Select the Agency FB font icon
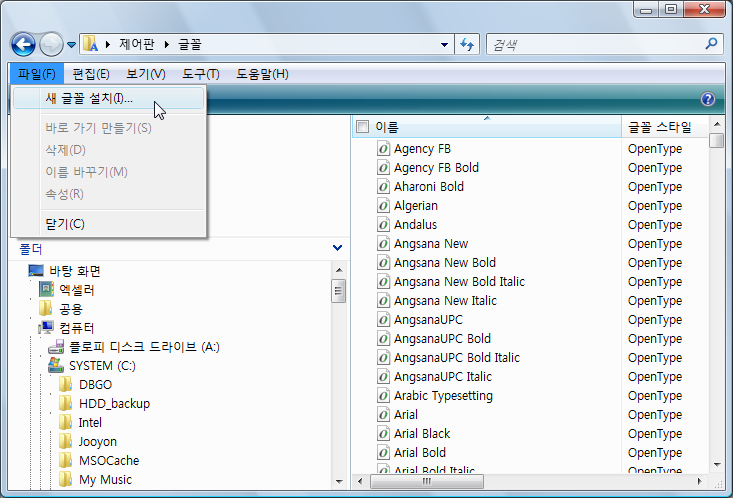733x498 pixels. pyautogui.click(x=383, y=149)
